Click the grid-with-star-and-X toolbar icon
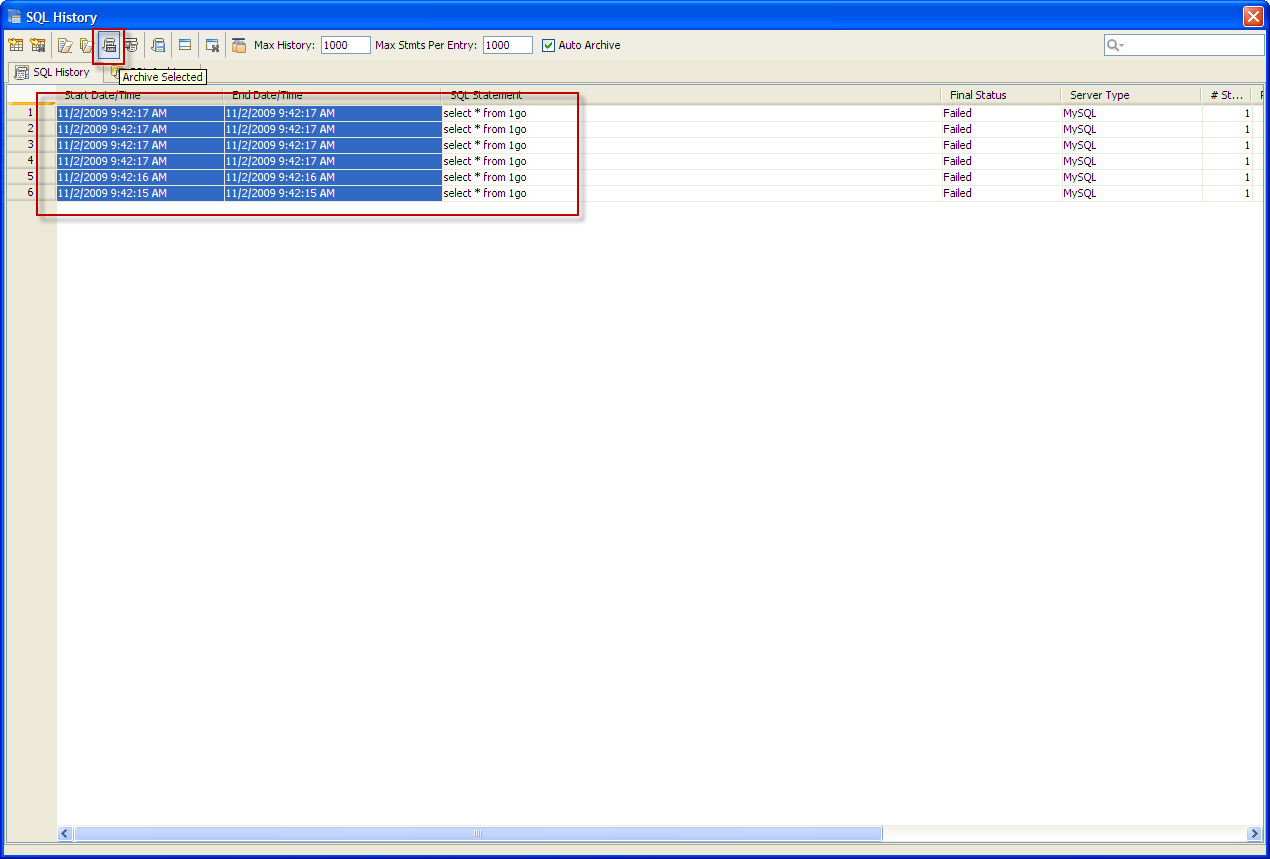Viewport: 1270px width, 859px height. pos(38,45)
